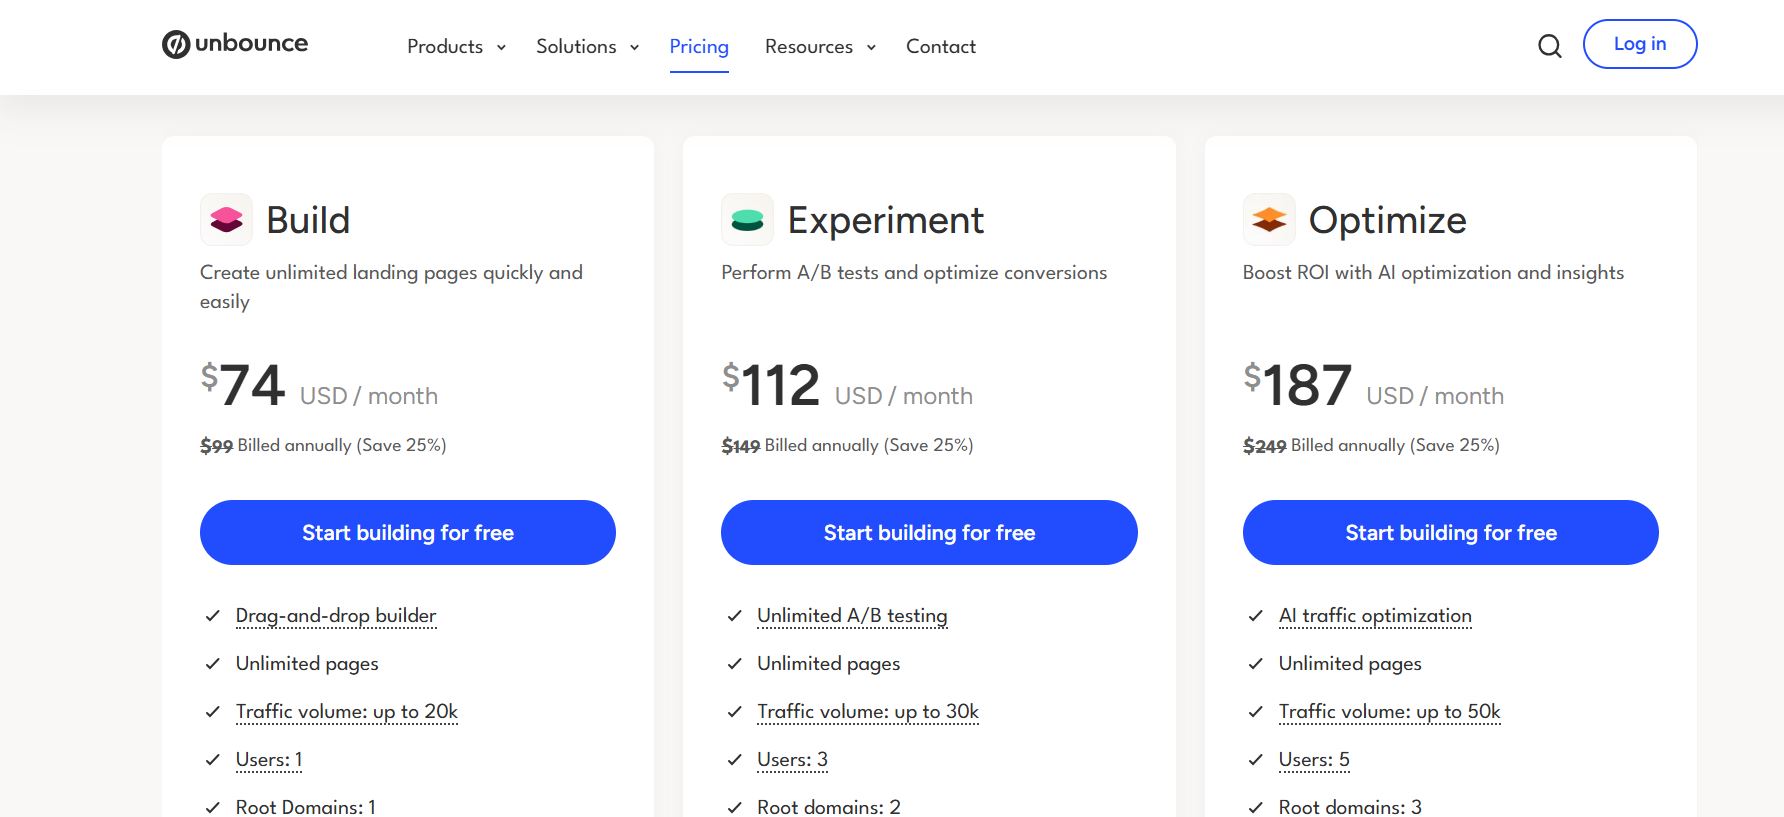1784x817 pixels.
Task: Click checkmark beside Users: 1
Action: point(212,760)
